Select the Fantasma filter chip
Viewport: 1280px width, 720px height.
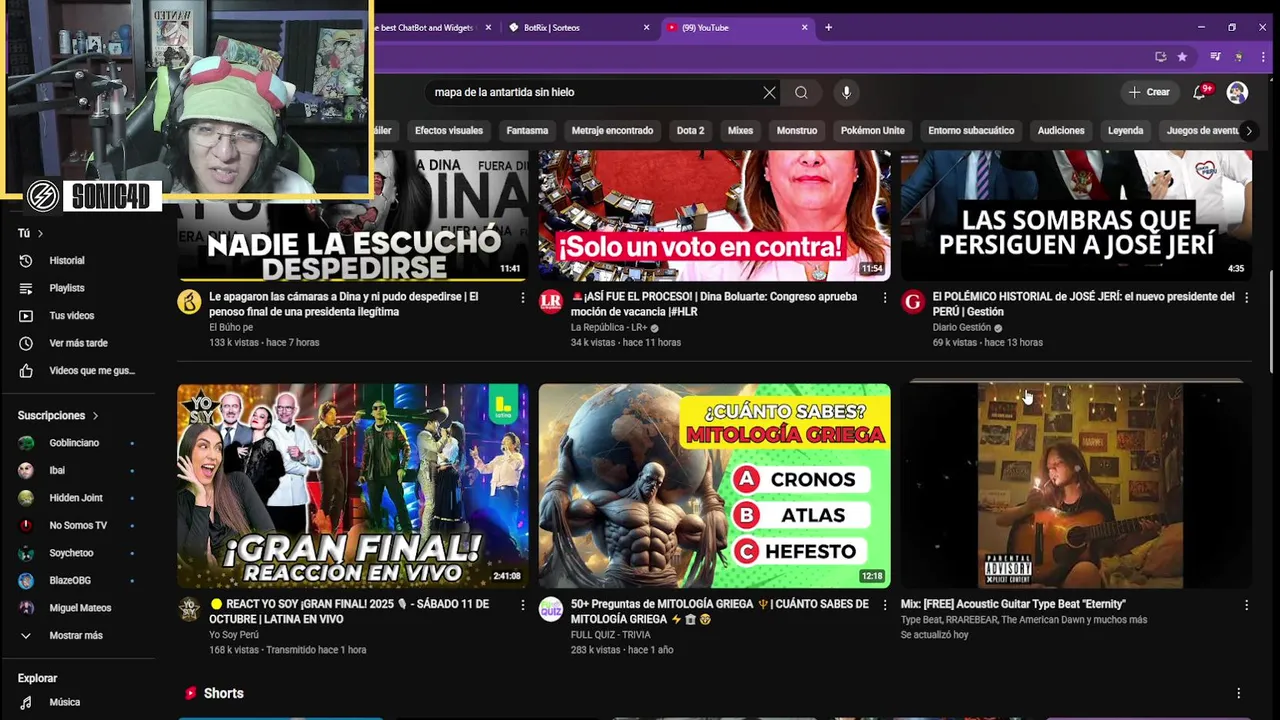[x=527, y=131]
